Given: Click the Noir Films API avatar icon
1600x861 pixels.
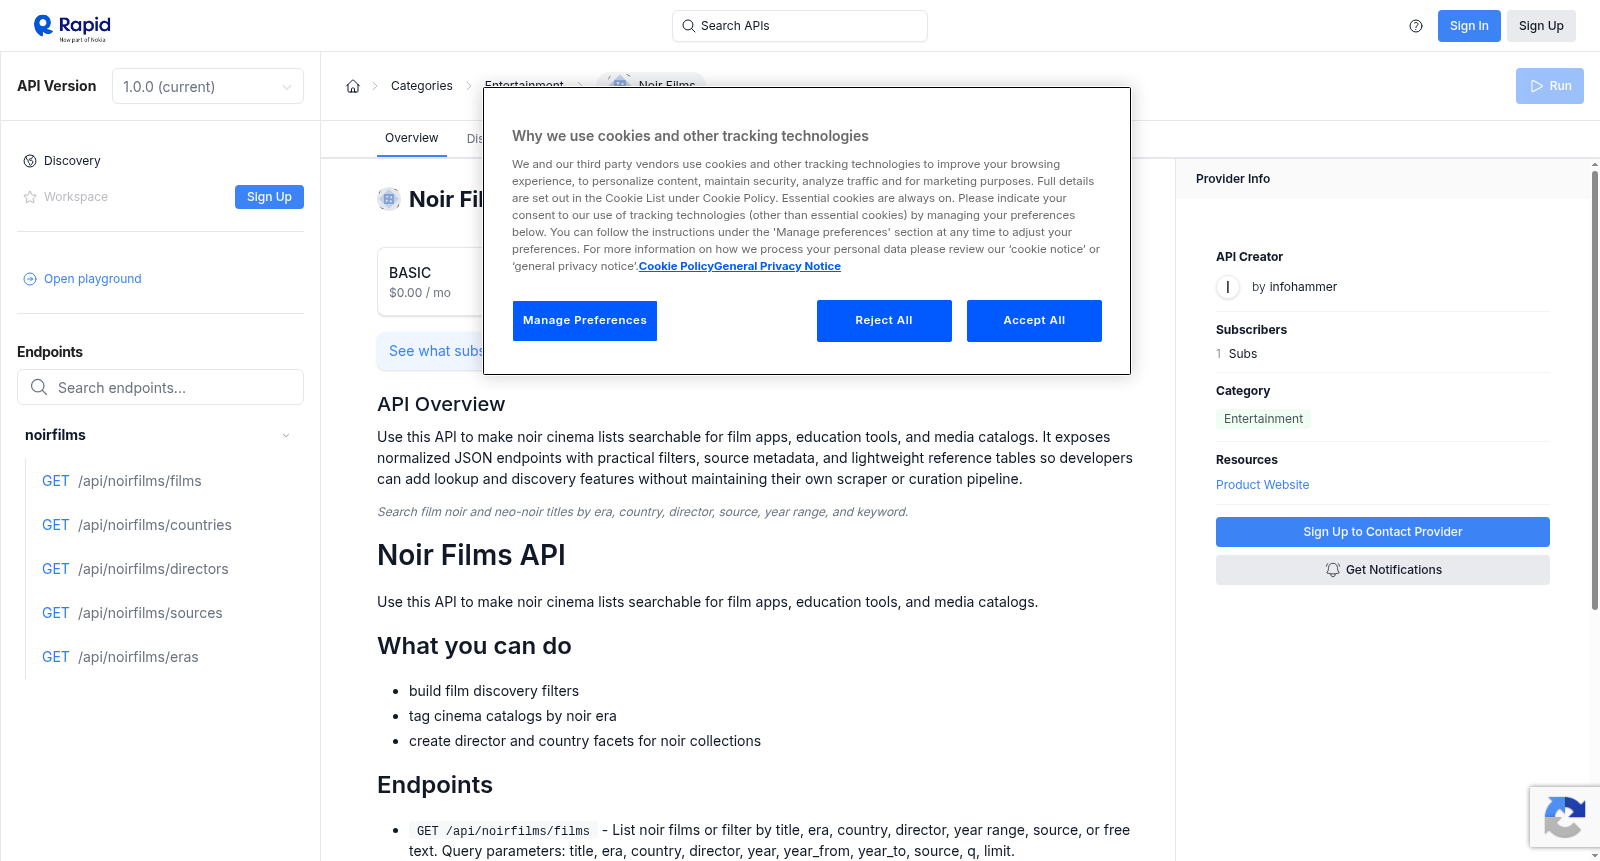Looking at the screenshot, I should (389, 199).
